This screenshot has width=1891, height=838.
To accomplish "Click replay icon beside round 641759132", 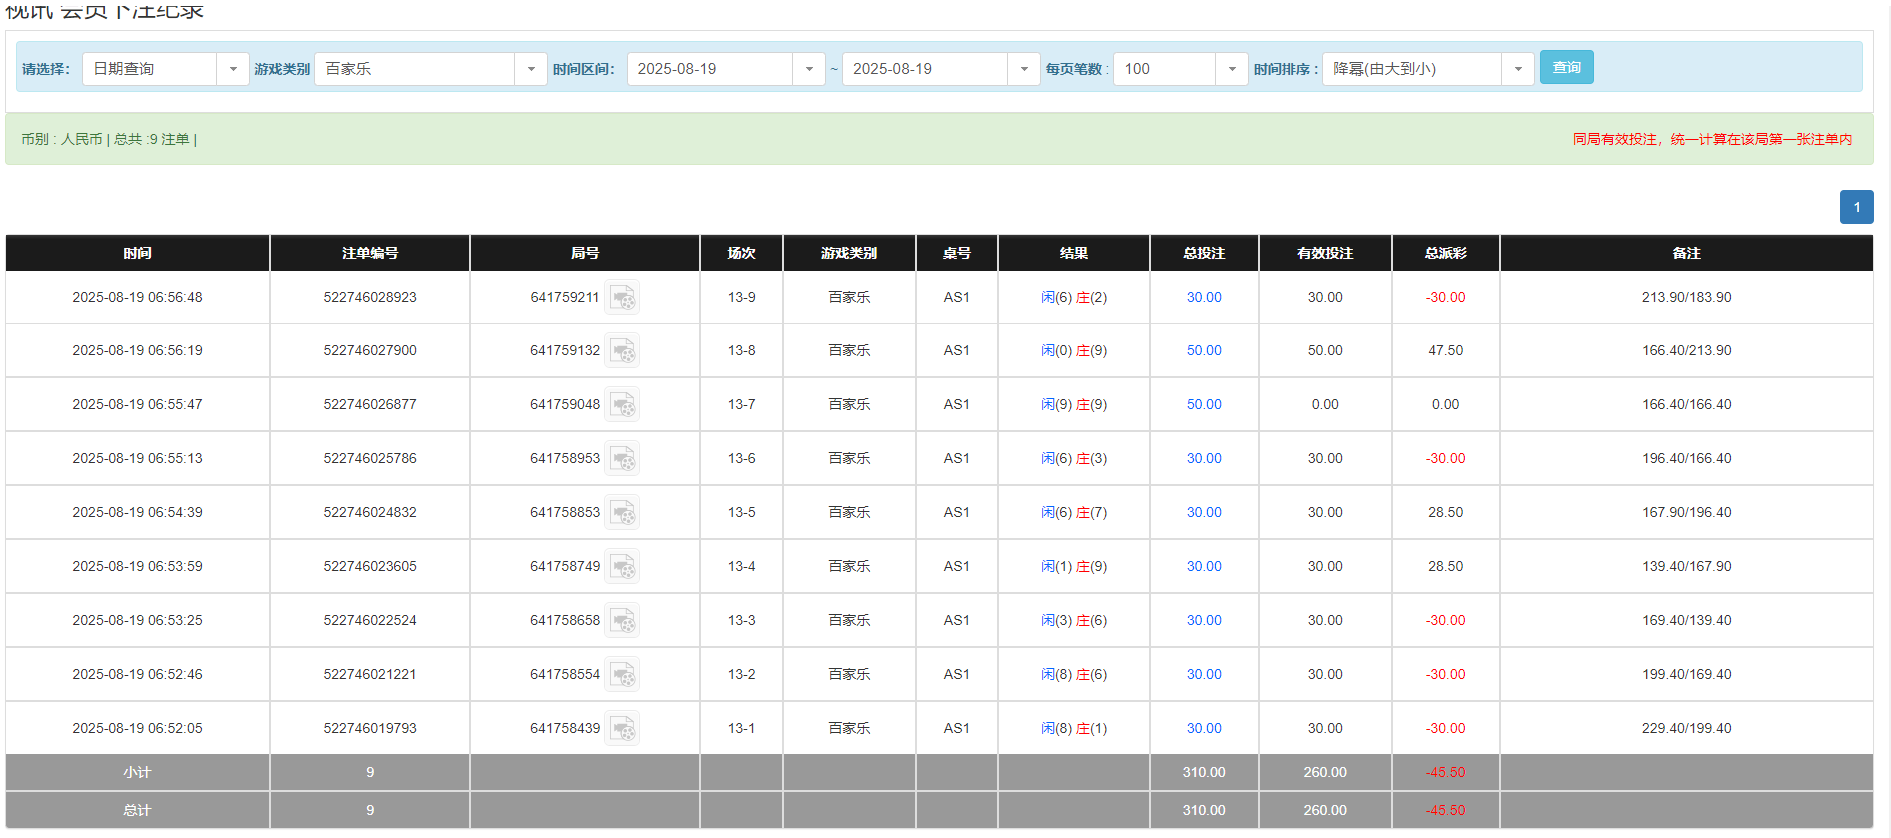I will (622, 351).
